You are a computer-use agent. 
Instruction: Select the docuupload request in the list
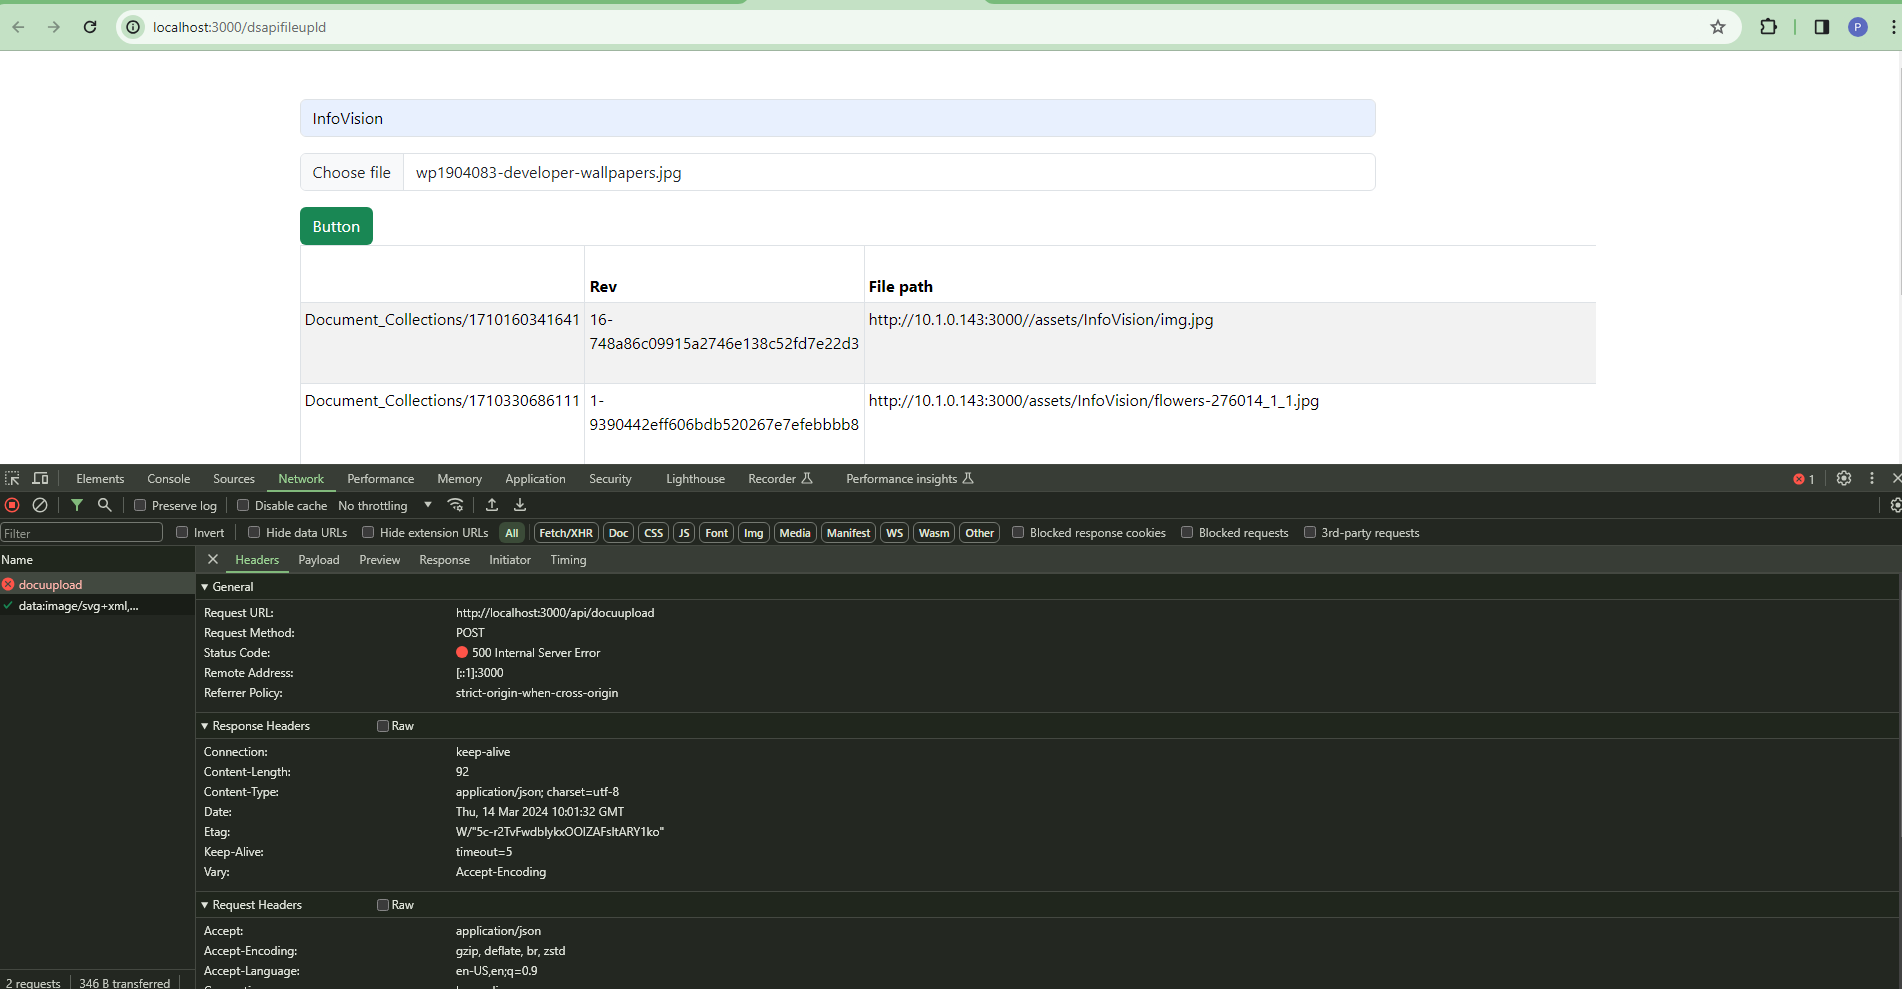pyautogui.click(x=50, y=584)
